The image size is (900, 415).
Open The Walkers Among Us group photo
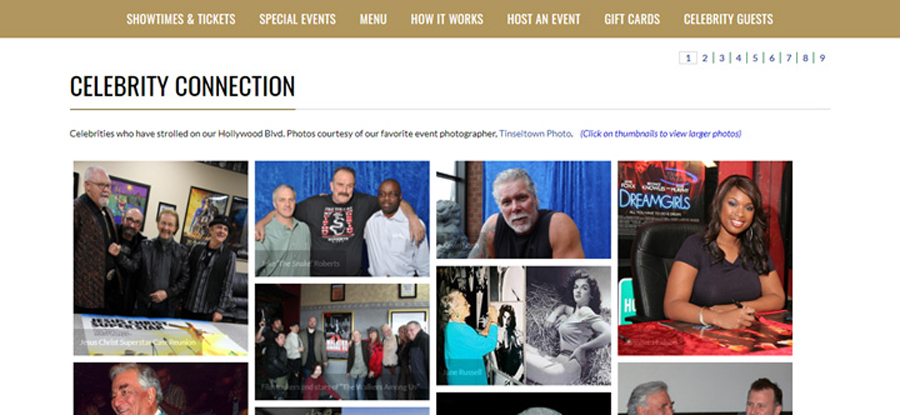pyautogui.click(x=342, y=342)
